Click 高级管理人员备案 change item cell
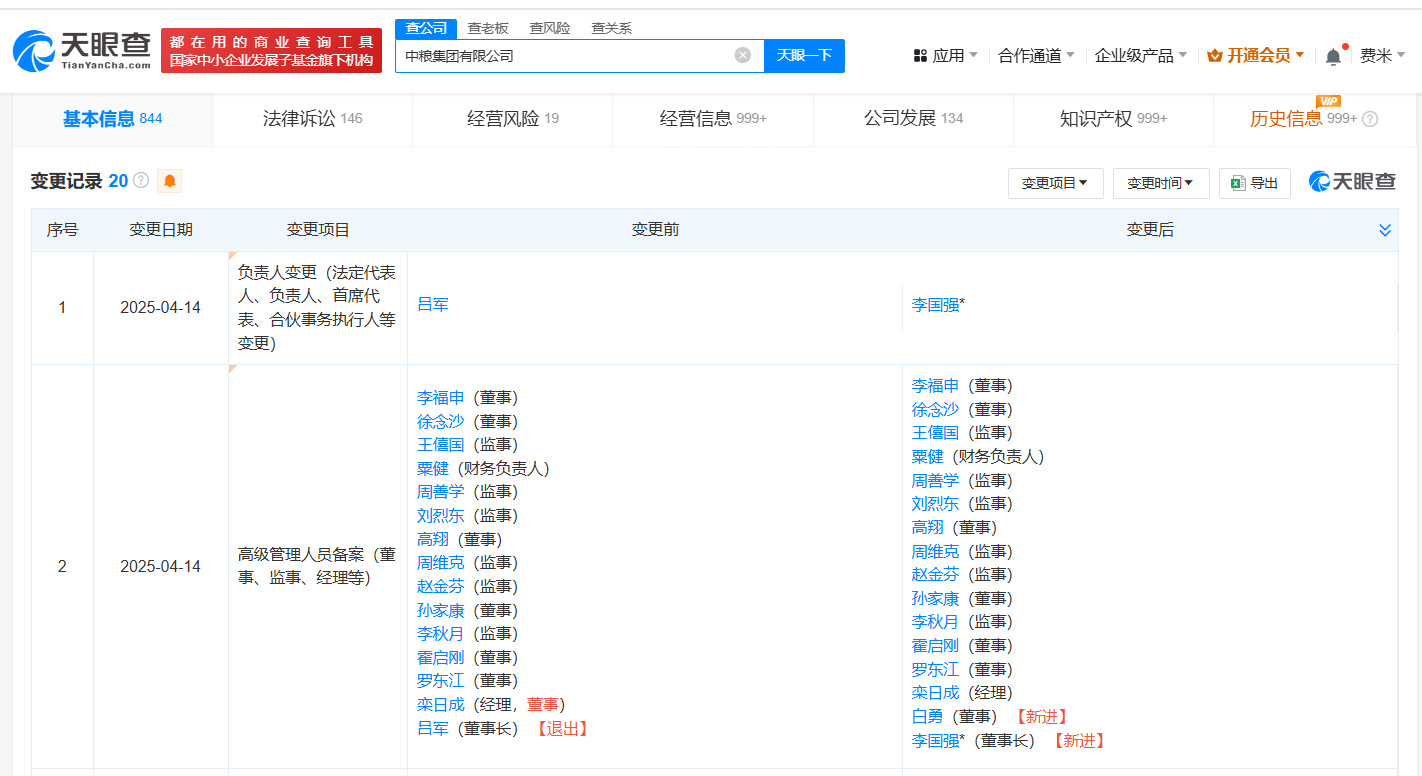 tap(317, 566)
